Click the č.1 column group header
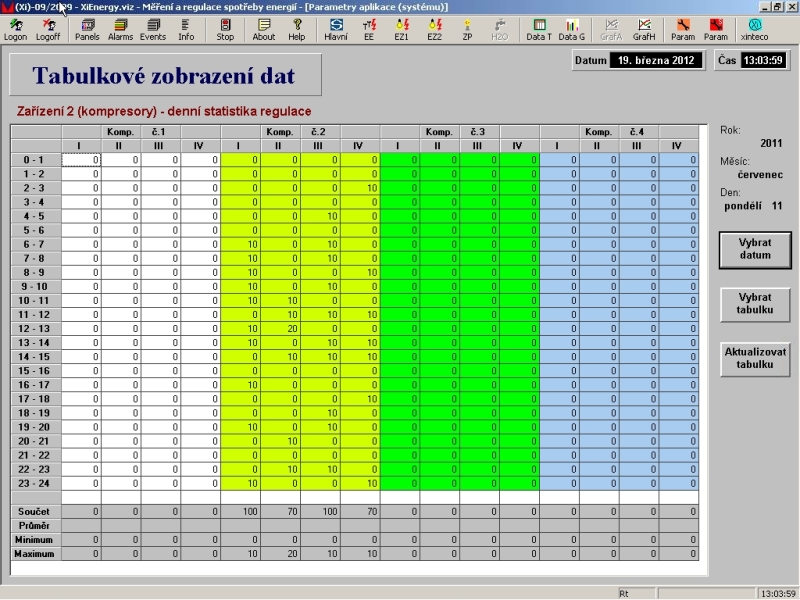The image size is (800, 600). [160, 132]
